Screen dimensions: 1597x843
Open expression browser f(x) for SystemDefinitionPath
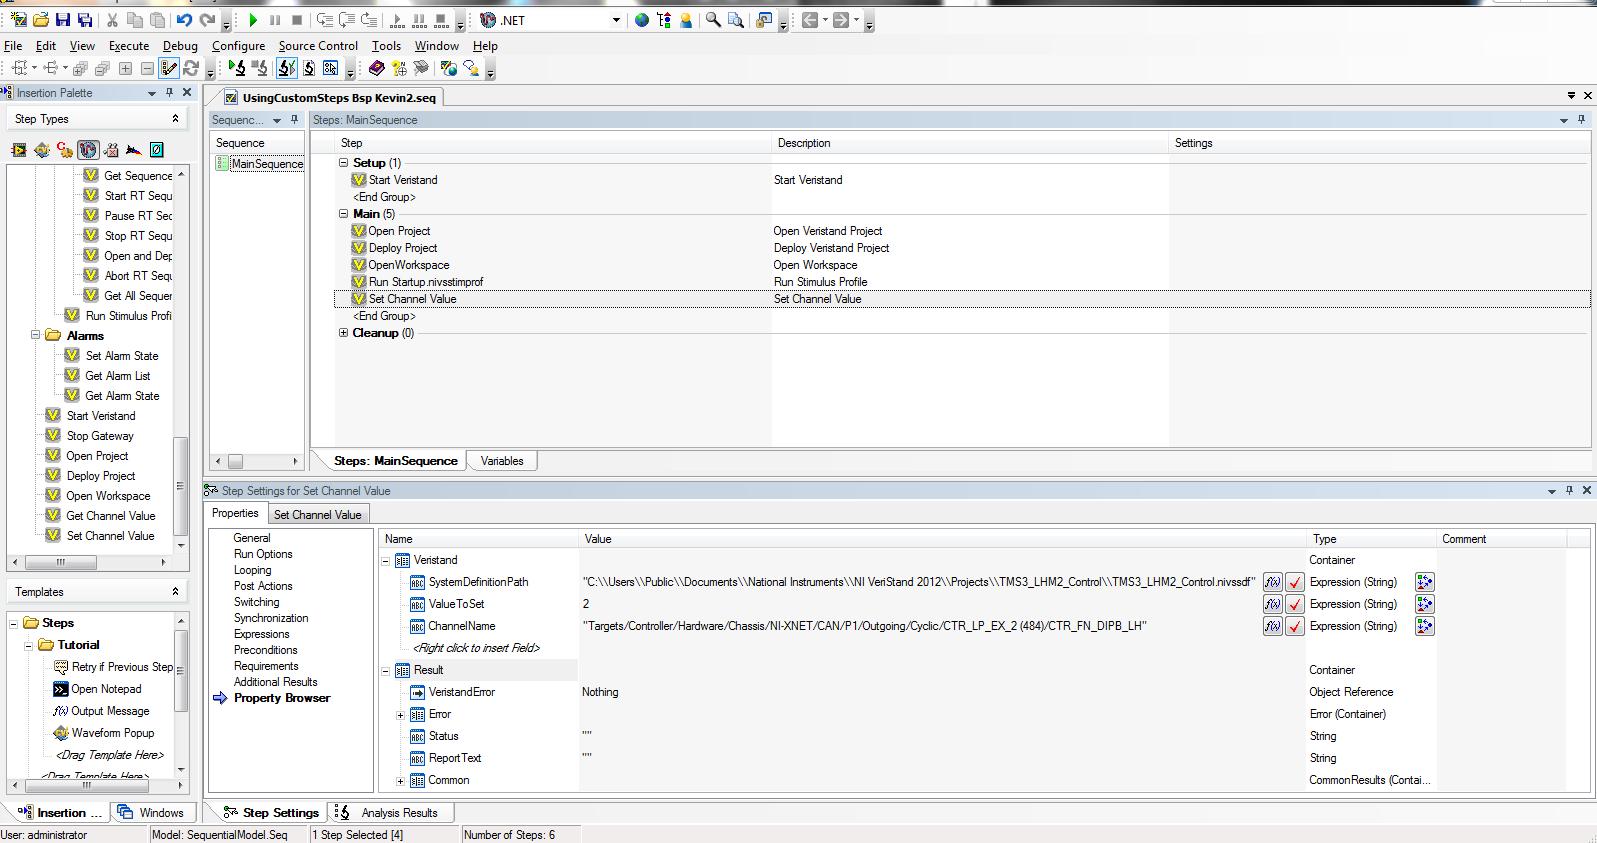click(x=1272, y=582)
